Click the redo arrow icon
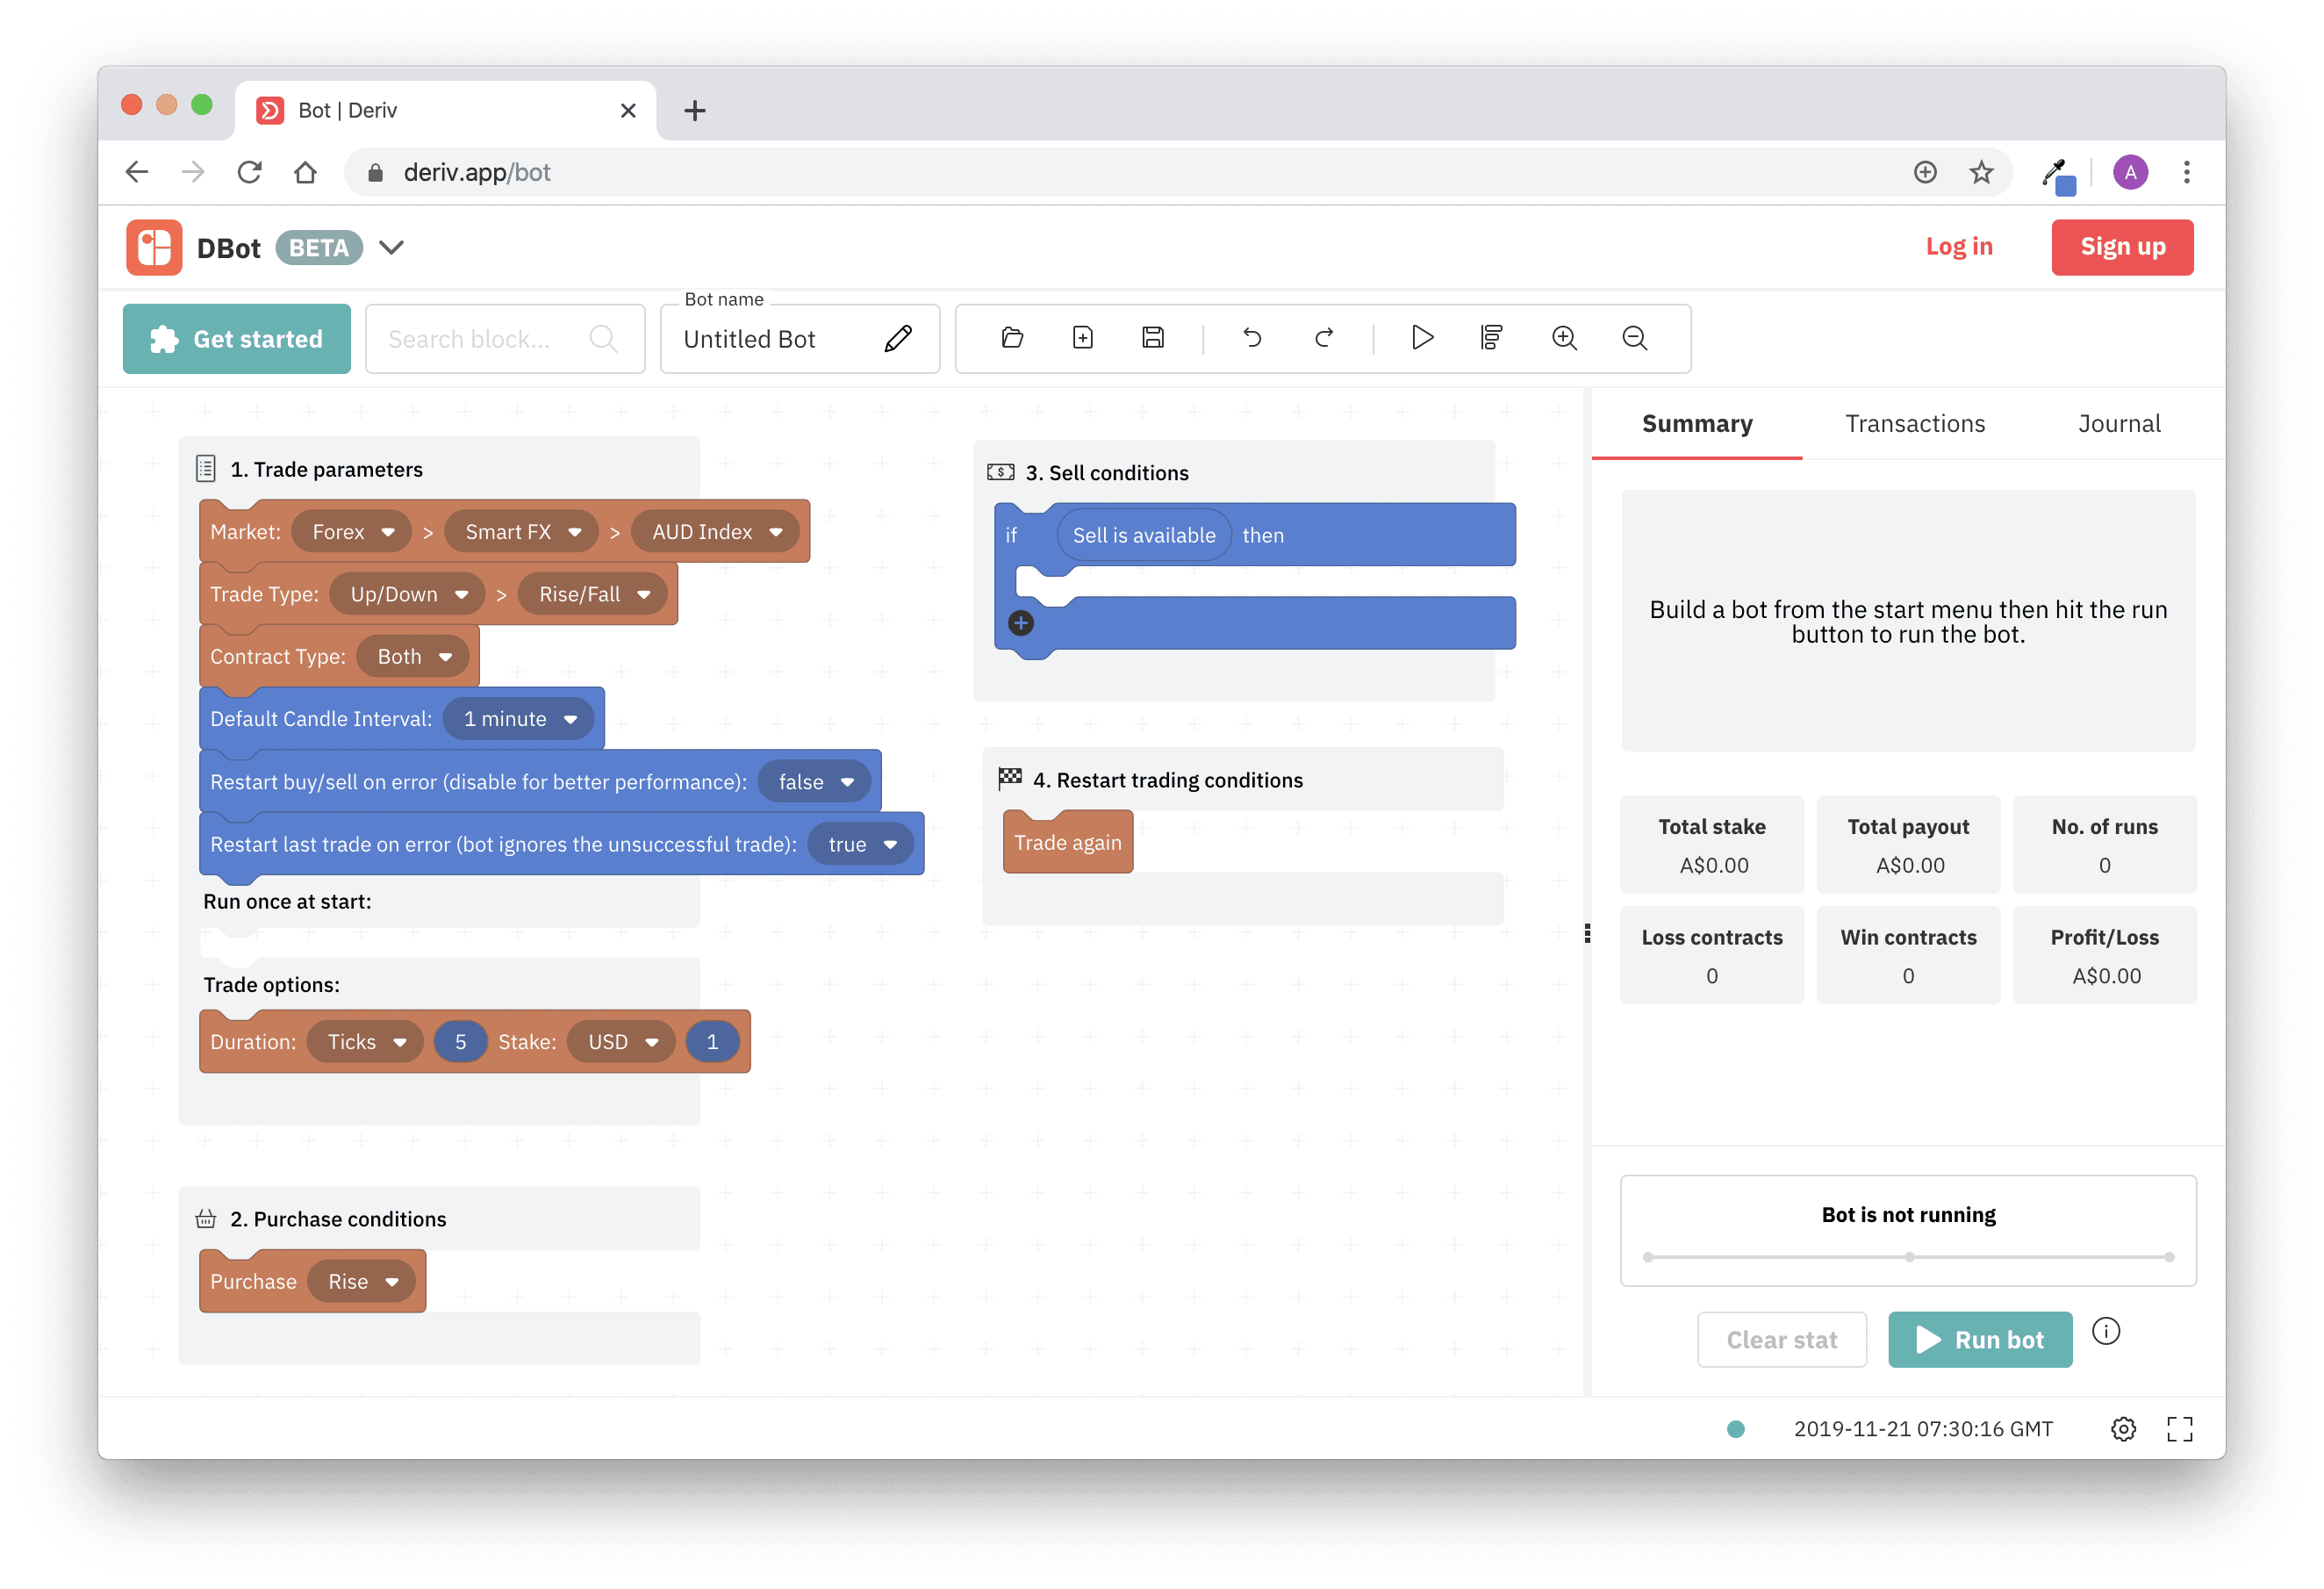 coord(1324,337)
